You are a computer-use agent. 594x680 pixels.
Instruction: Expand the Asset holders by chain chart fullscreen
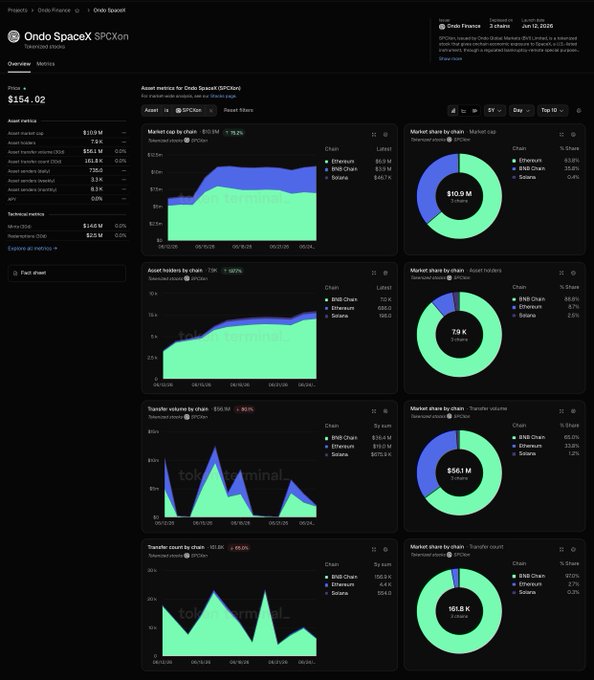(x=374, y=273)
